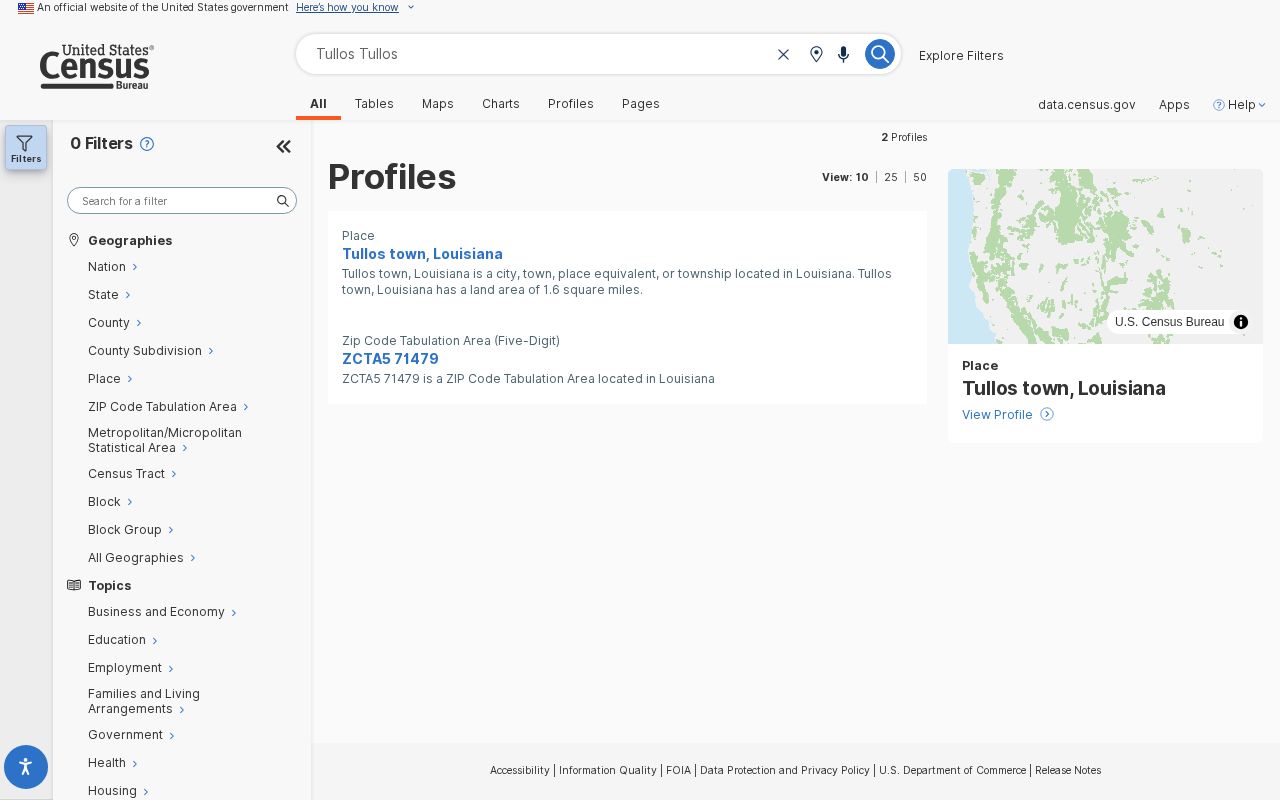Image resolution: width=1280 pixels, height=800 pixels.
Task: Open the FOIA footer link
Action: [678, 771]
